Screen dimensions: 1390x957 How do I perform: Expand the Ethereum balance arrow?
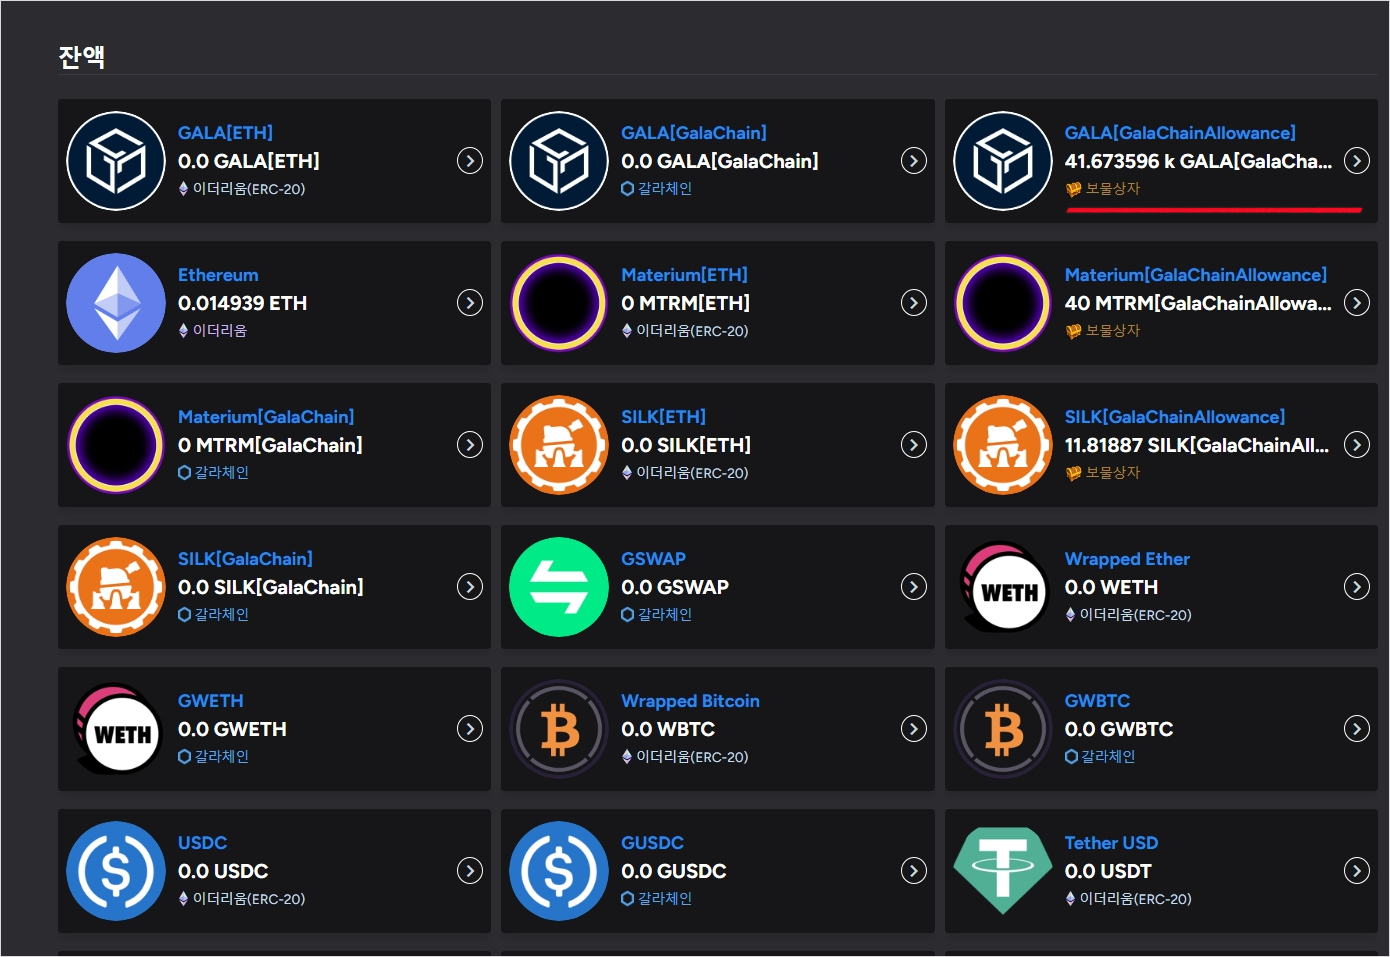point(470,303)
